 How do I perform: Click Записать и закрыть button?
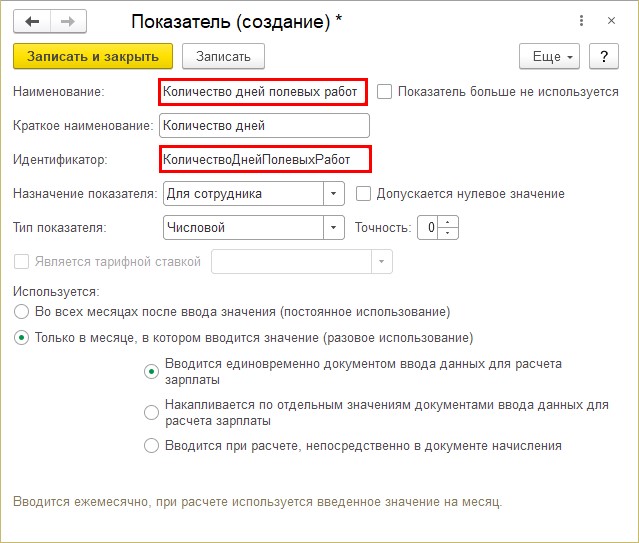click(93, 56)
